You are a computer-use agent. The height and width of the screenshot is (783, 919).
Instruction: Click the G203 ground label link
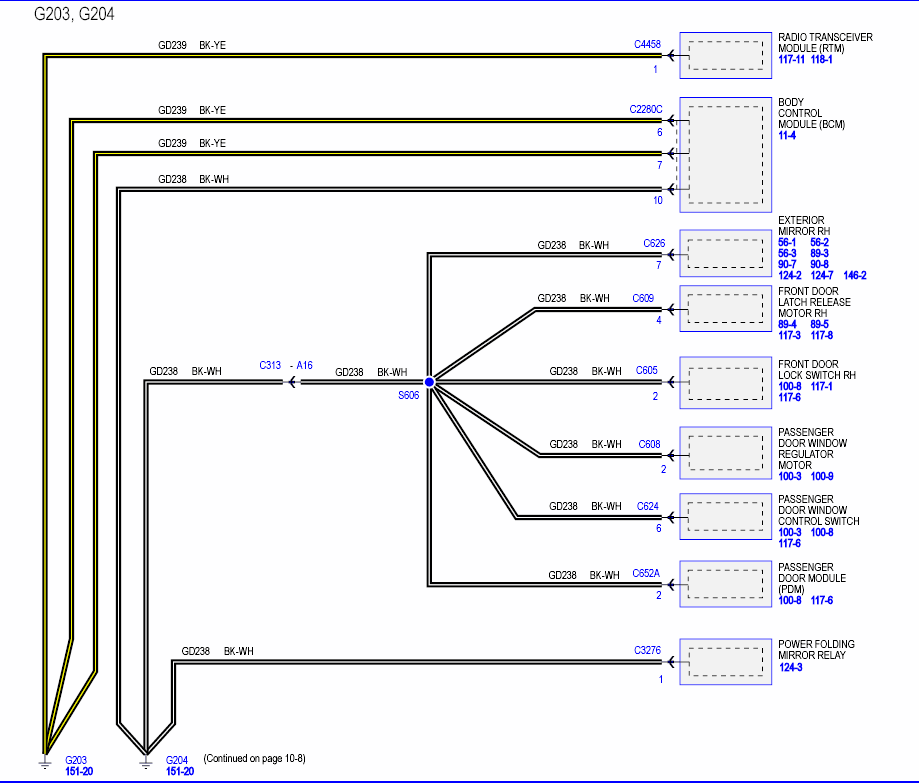(76, 761)
